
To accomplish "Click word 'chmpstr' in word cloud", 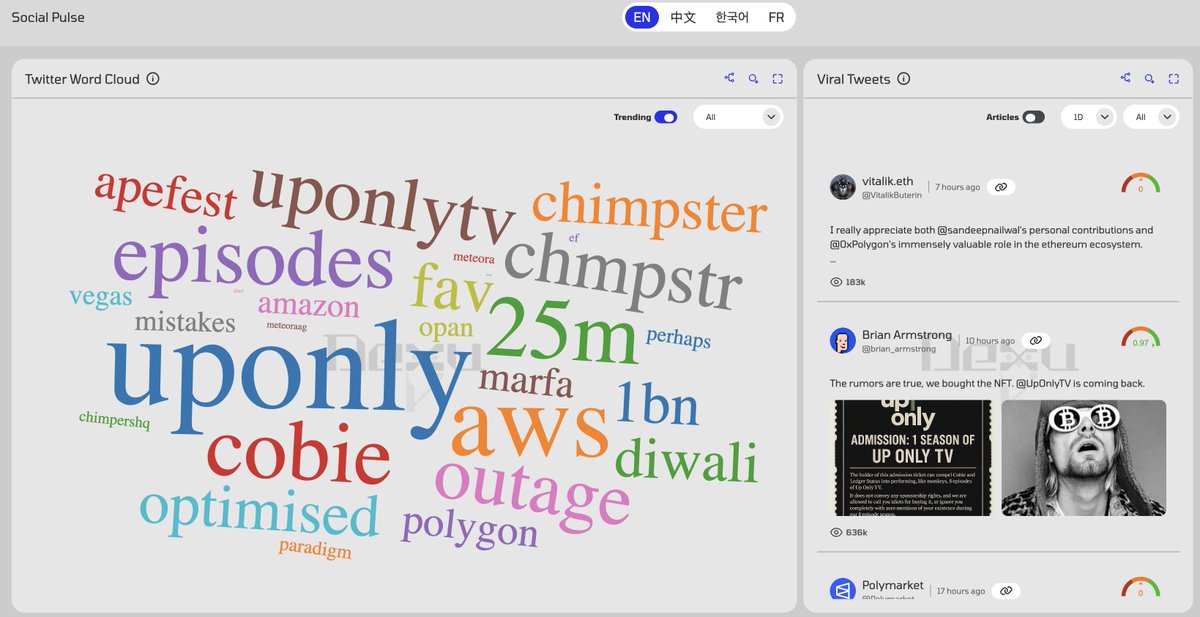I will 623,275.
